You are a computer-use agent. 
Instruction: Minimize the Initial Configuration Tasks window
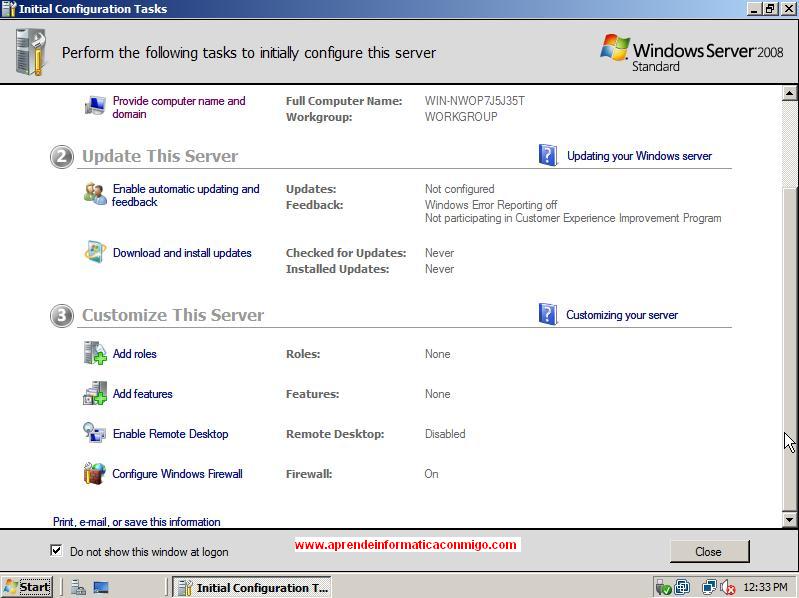(755, 9)
